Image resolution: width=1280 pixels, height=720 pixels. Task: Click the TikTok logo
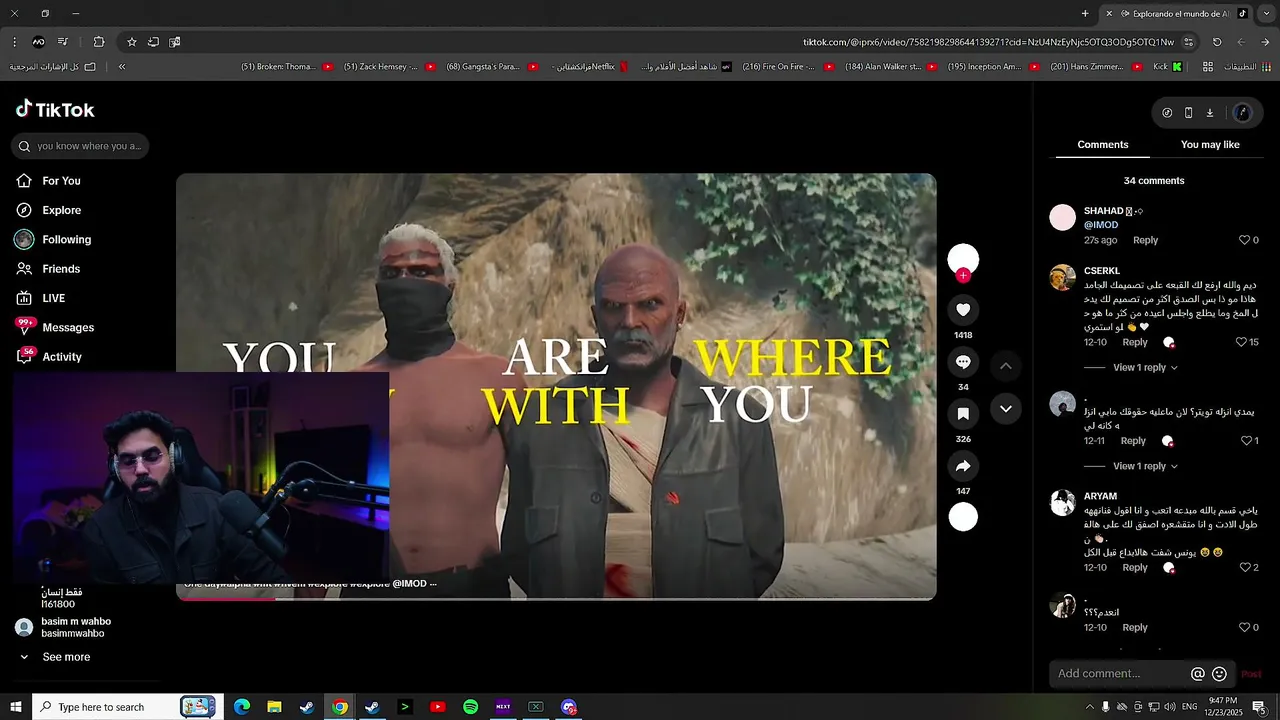click(x=55, y=110)
